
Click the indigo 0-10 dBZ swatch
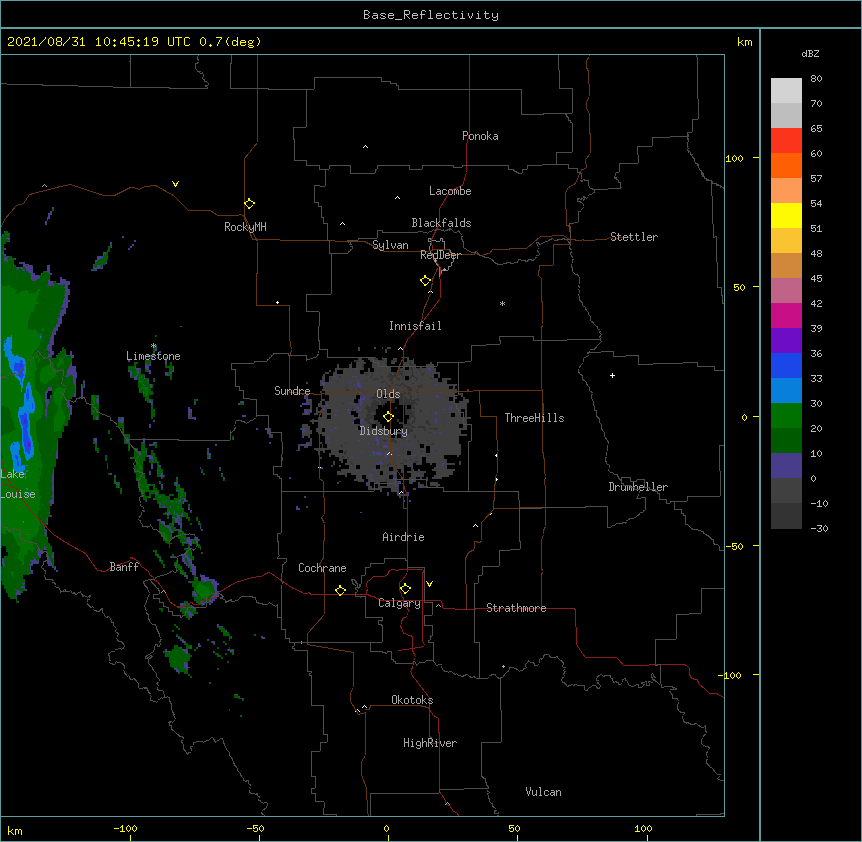786,466
